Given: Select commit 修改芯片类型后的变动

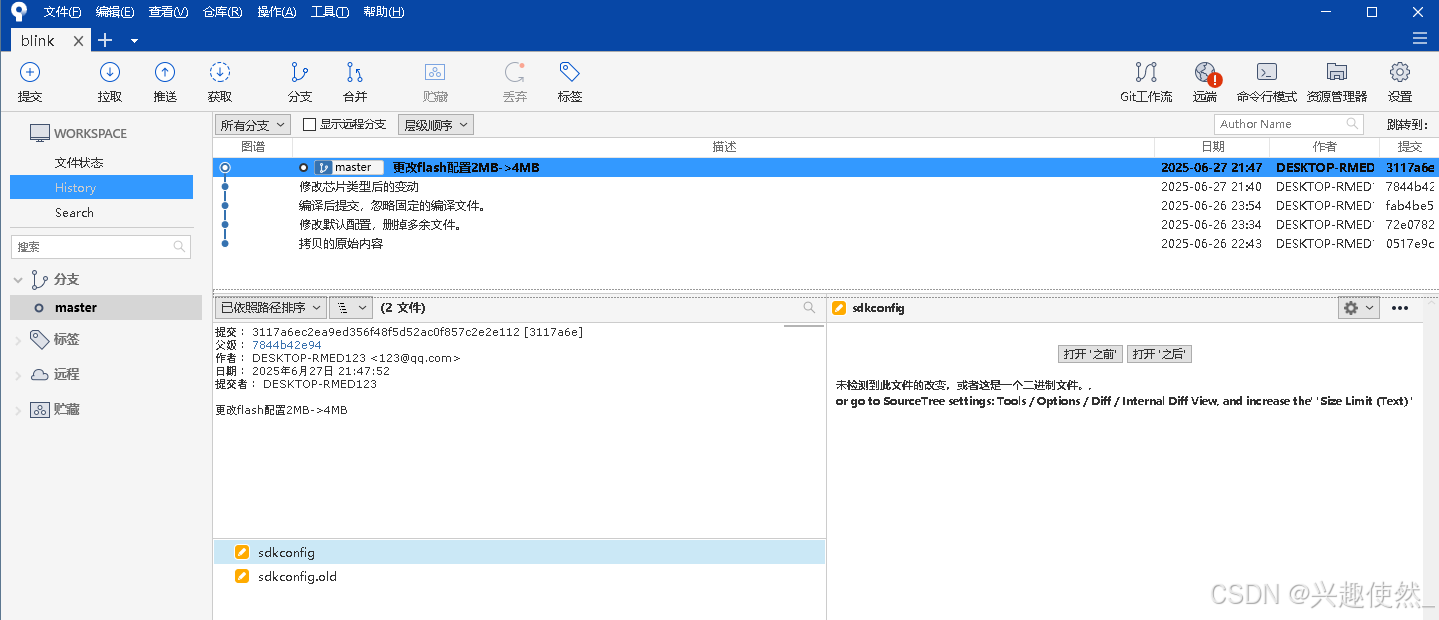Looking at the screenshot, I should (825, 186).
